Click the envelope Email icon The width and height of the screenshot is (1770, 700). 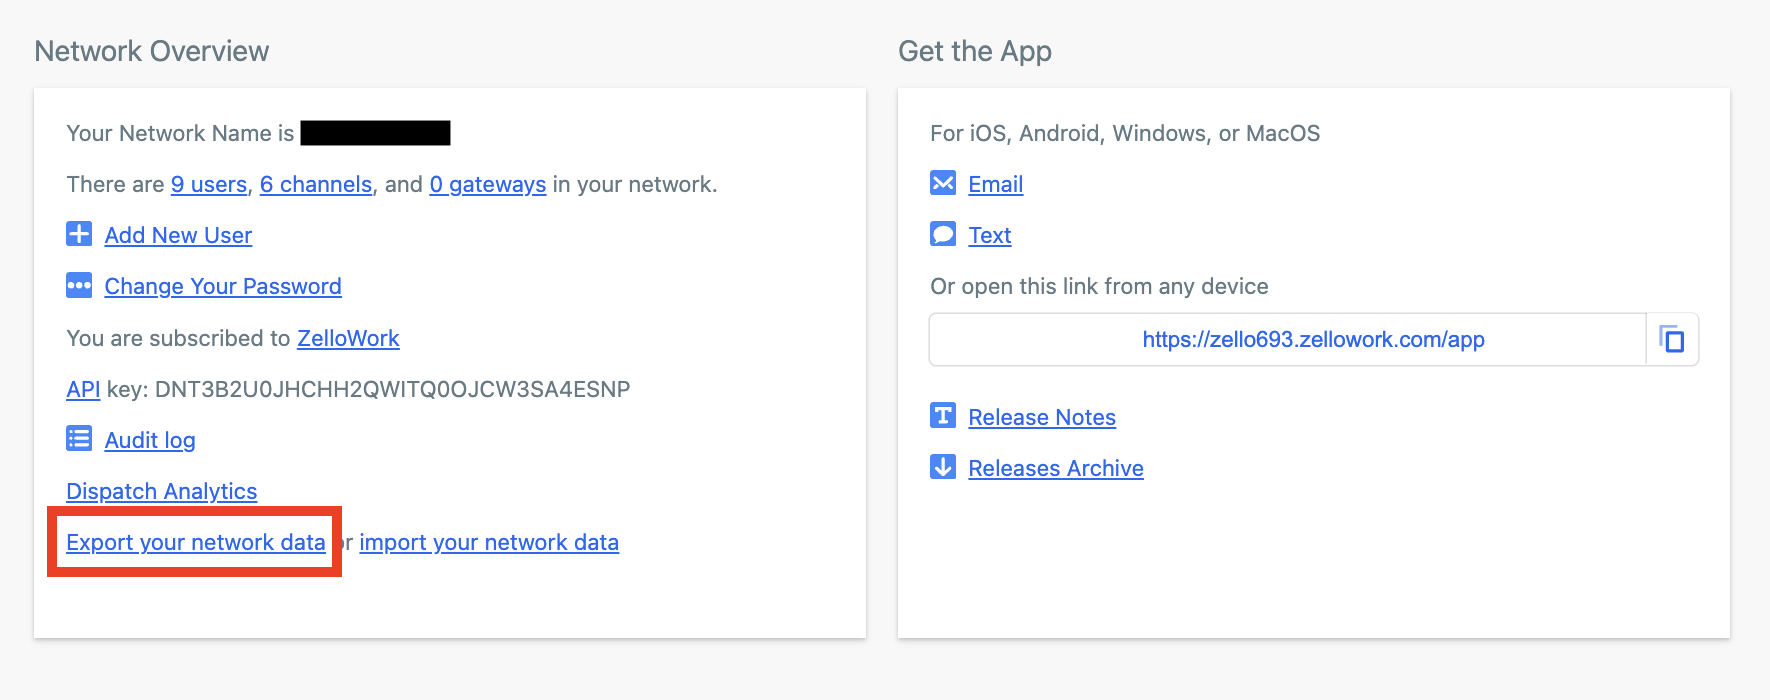click(943, 183)
